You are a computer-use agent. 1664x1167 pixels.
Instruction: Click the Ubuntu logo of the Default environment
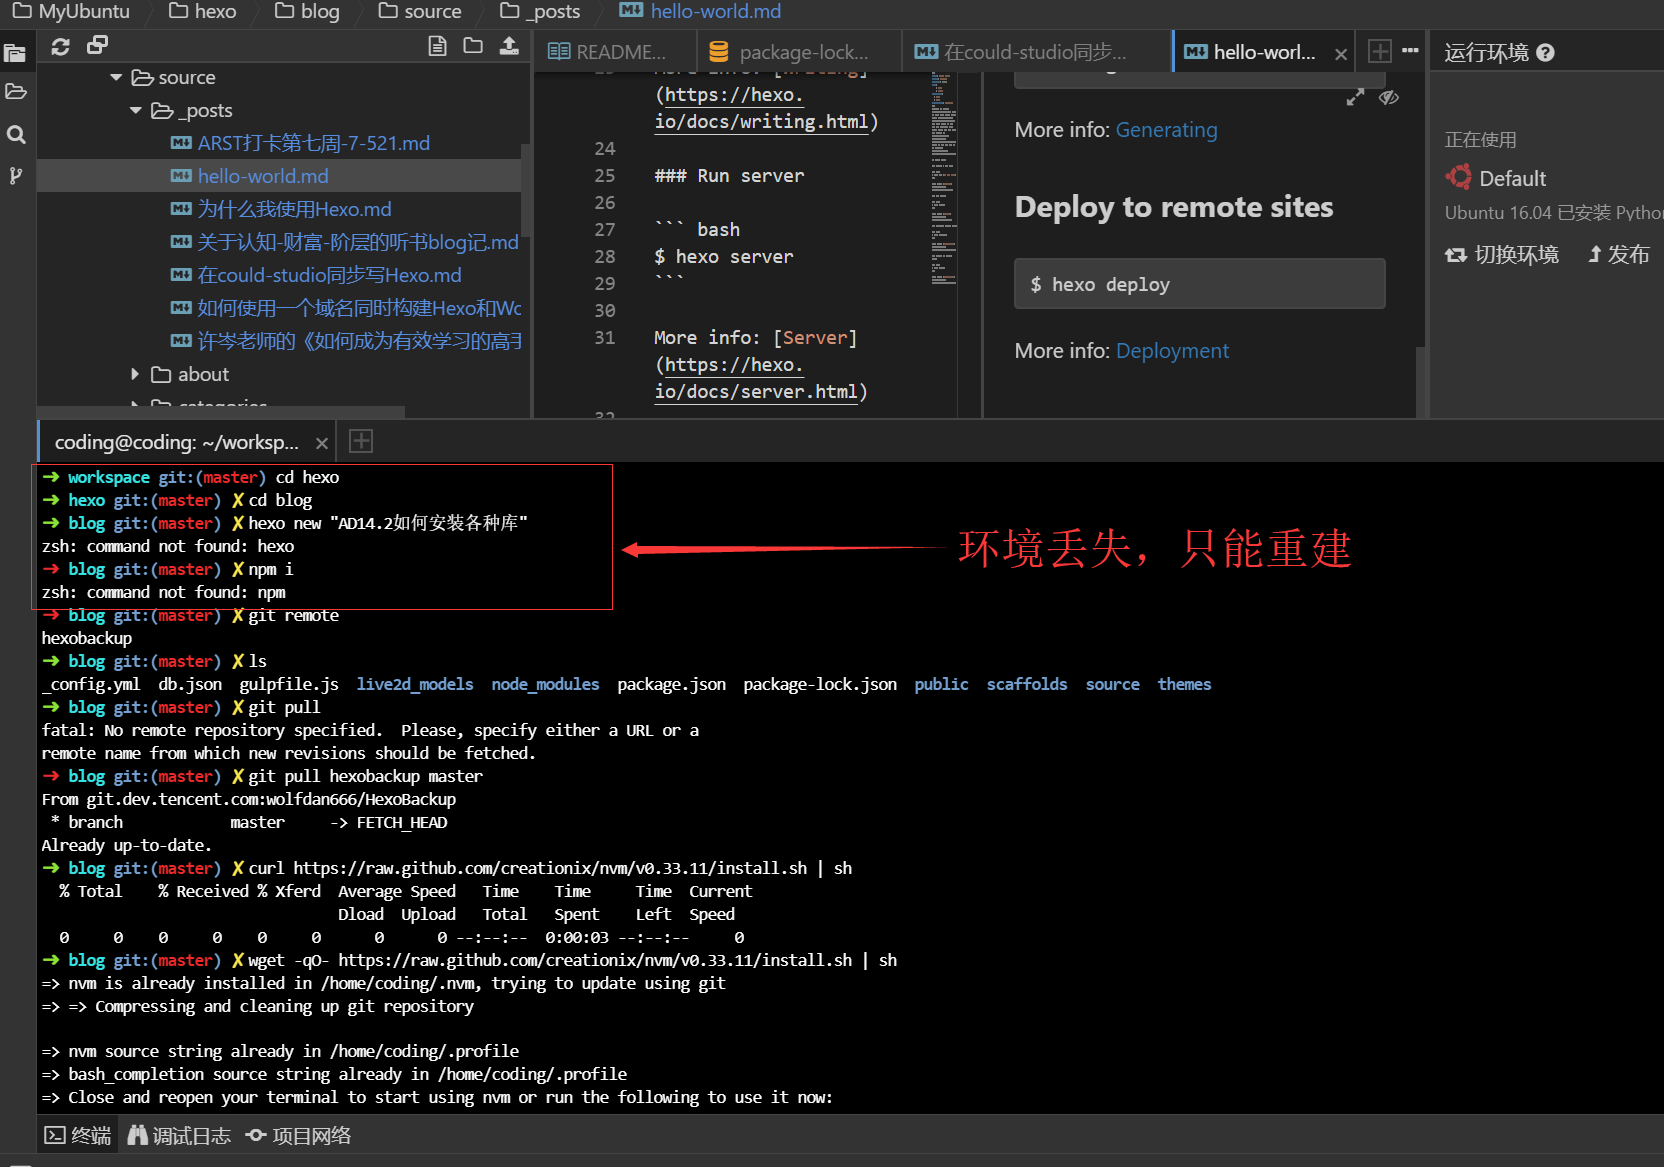(x=1458, y=178)
